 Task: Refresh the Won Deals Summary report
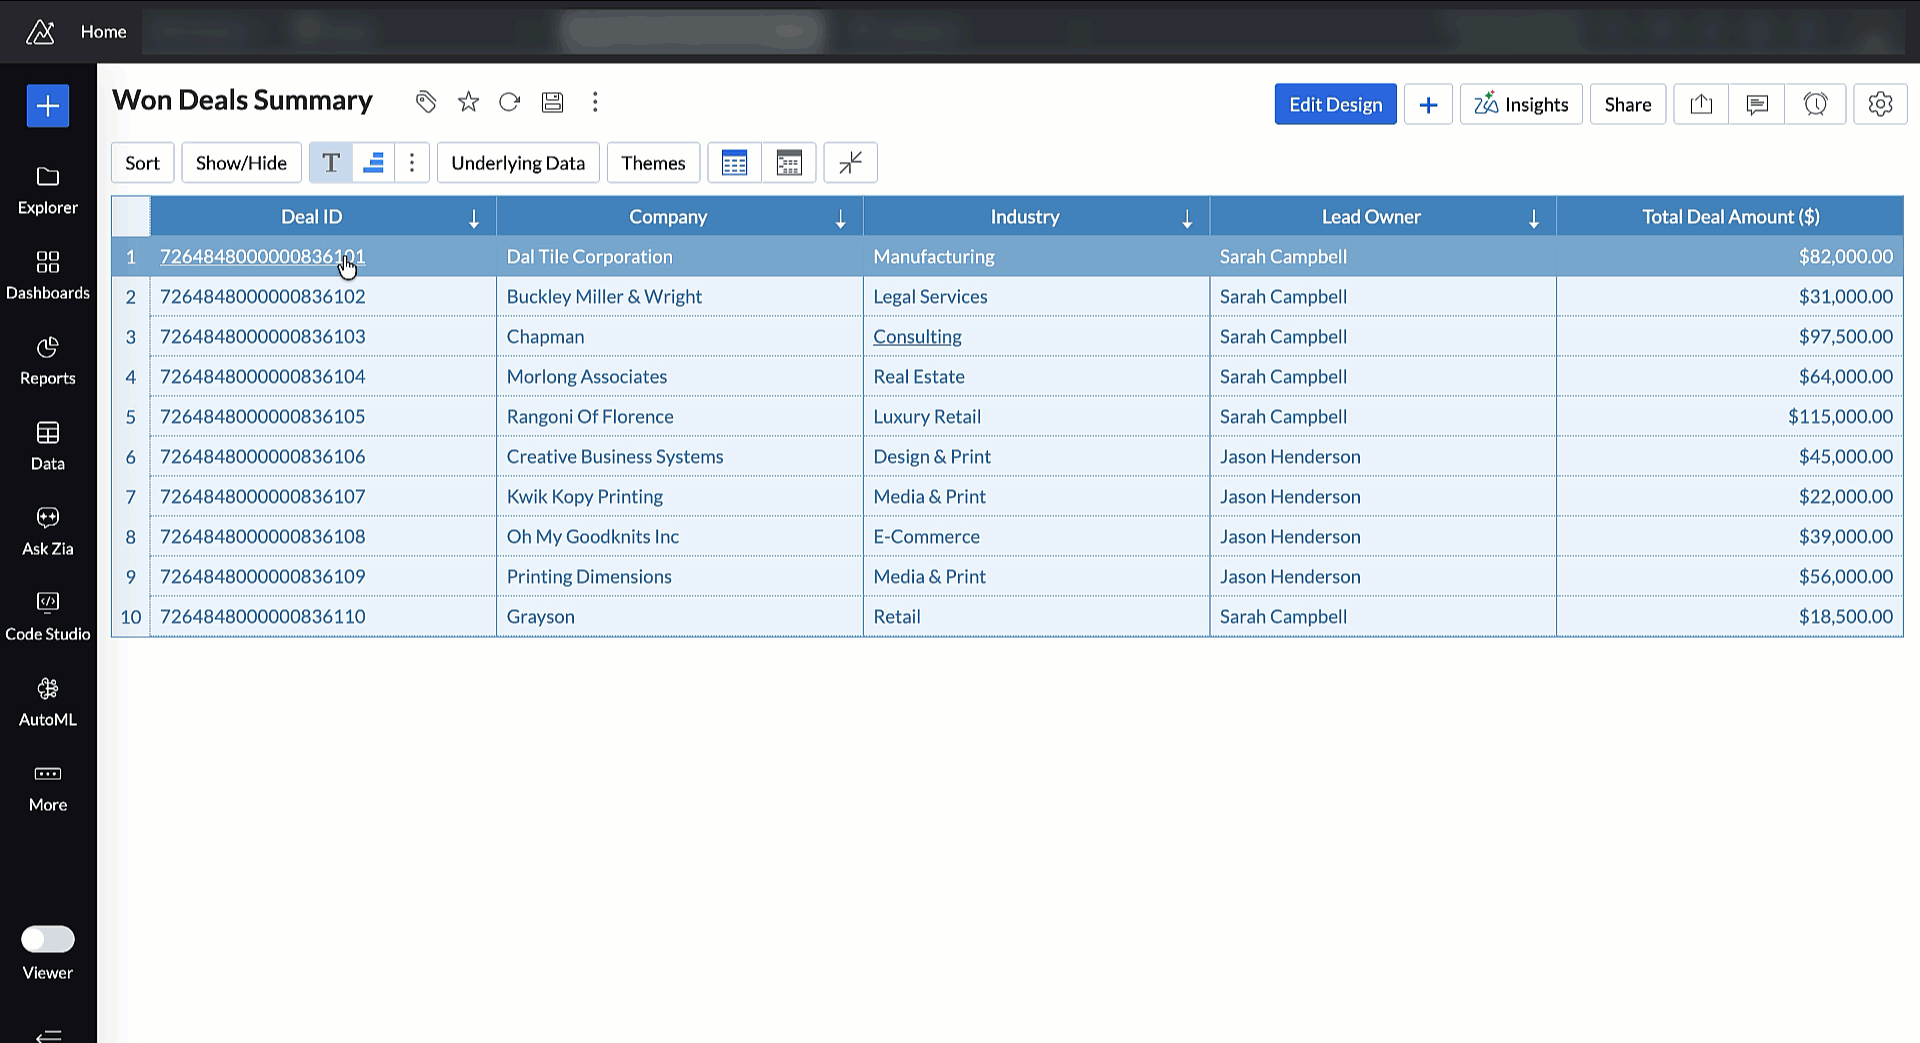(510, 102)
